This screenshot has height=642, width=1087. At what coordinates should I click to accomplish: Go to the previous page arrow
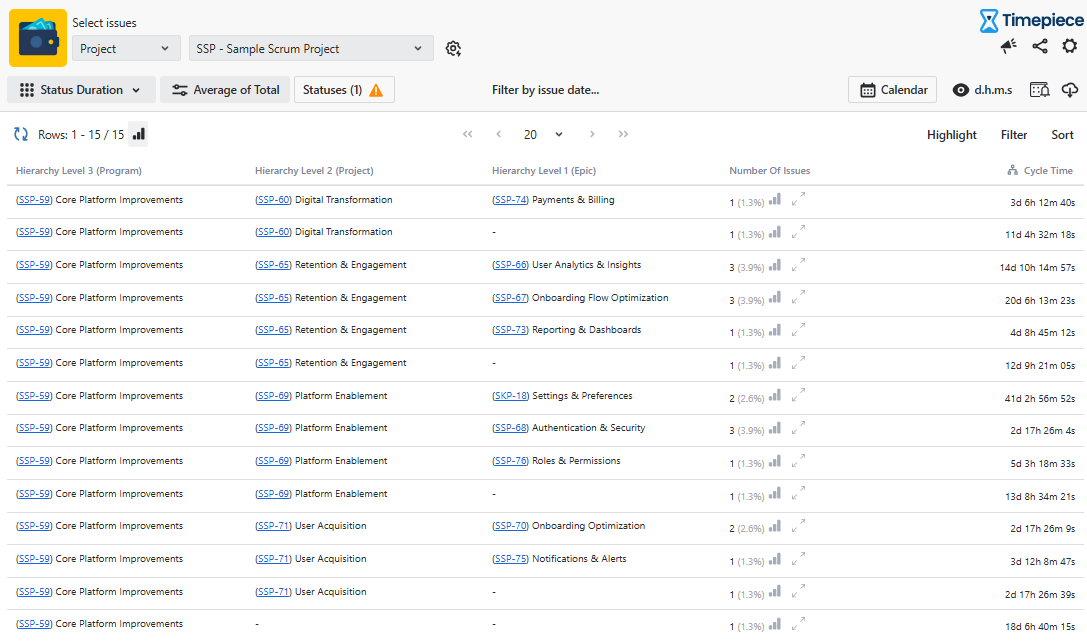pos(498,134)
